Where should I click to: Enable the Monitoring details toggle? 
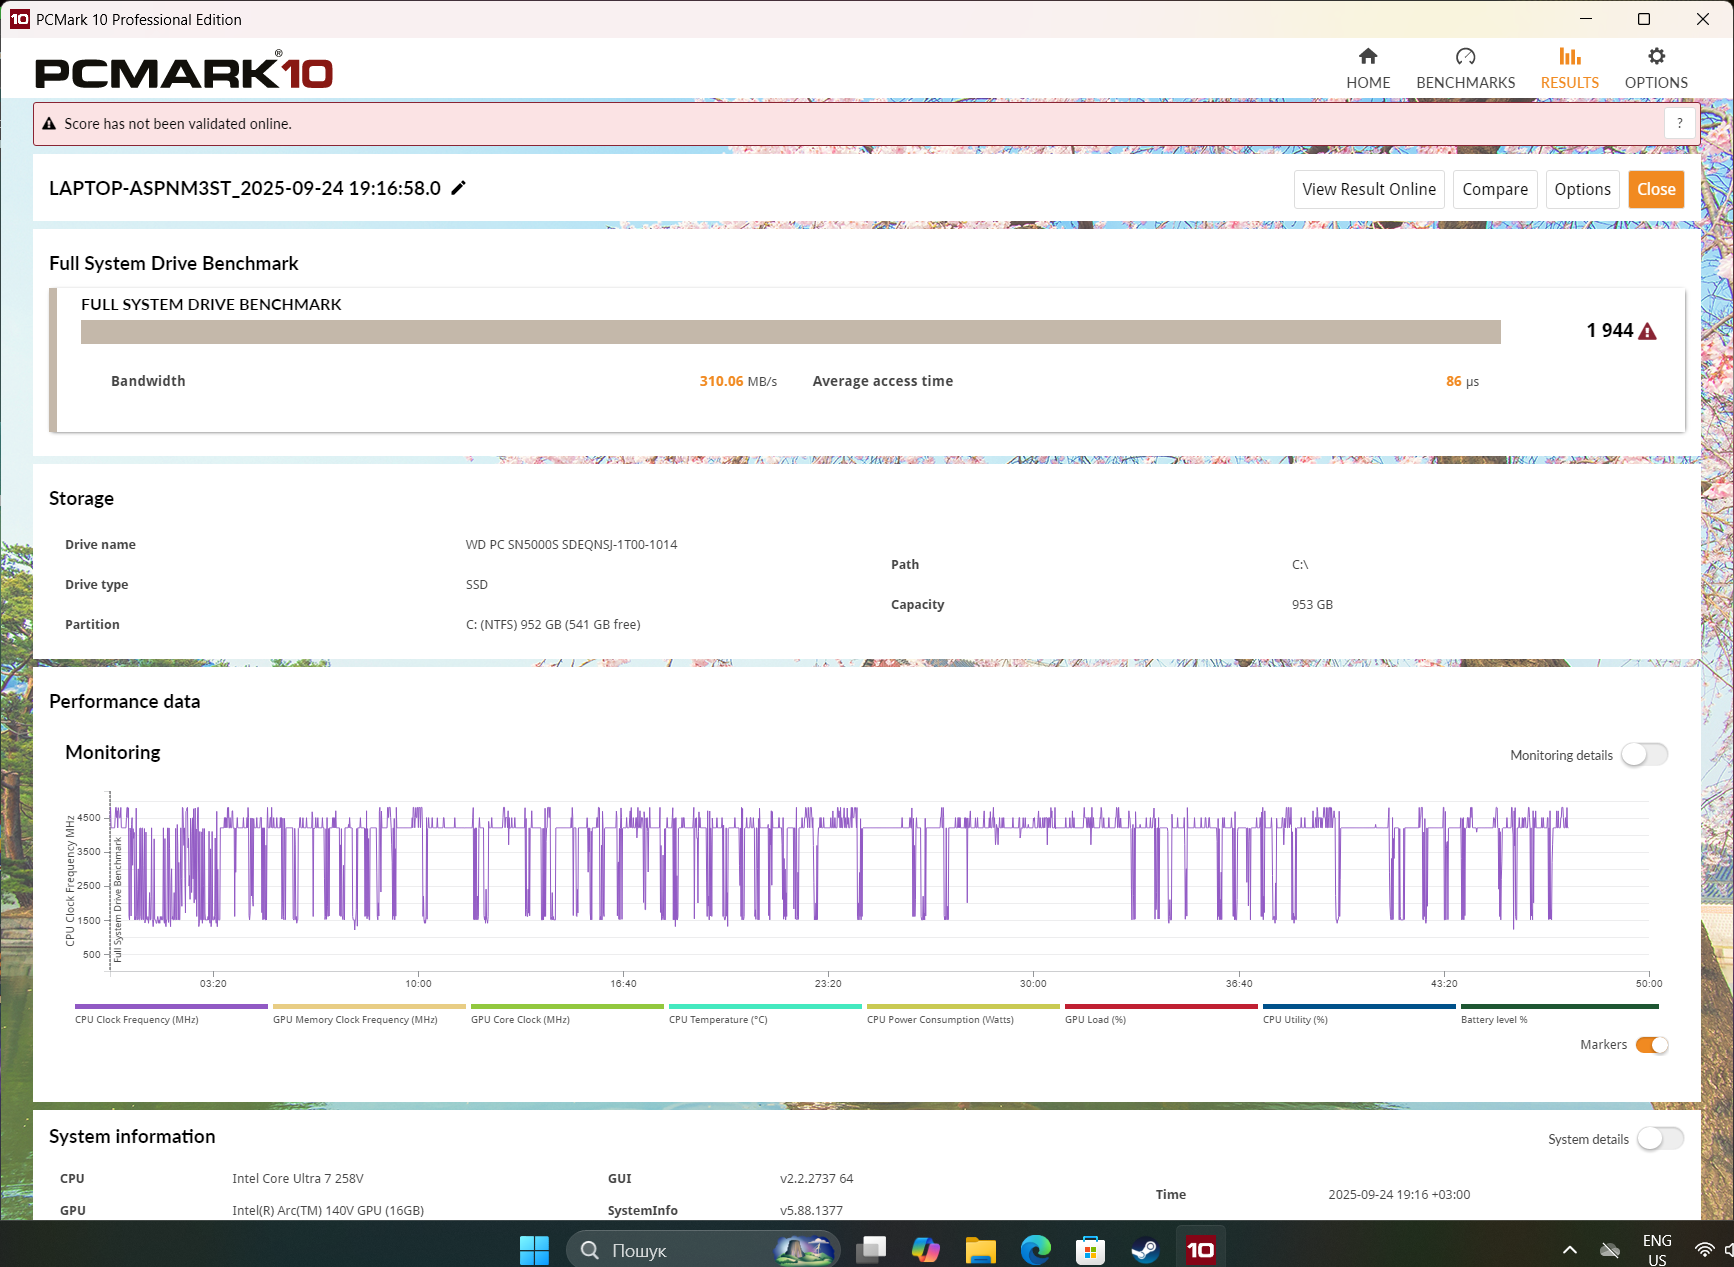click(1644, 755)
